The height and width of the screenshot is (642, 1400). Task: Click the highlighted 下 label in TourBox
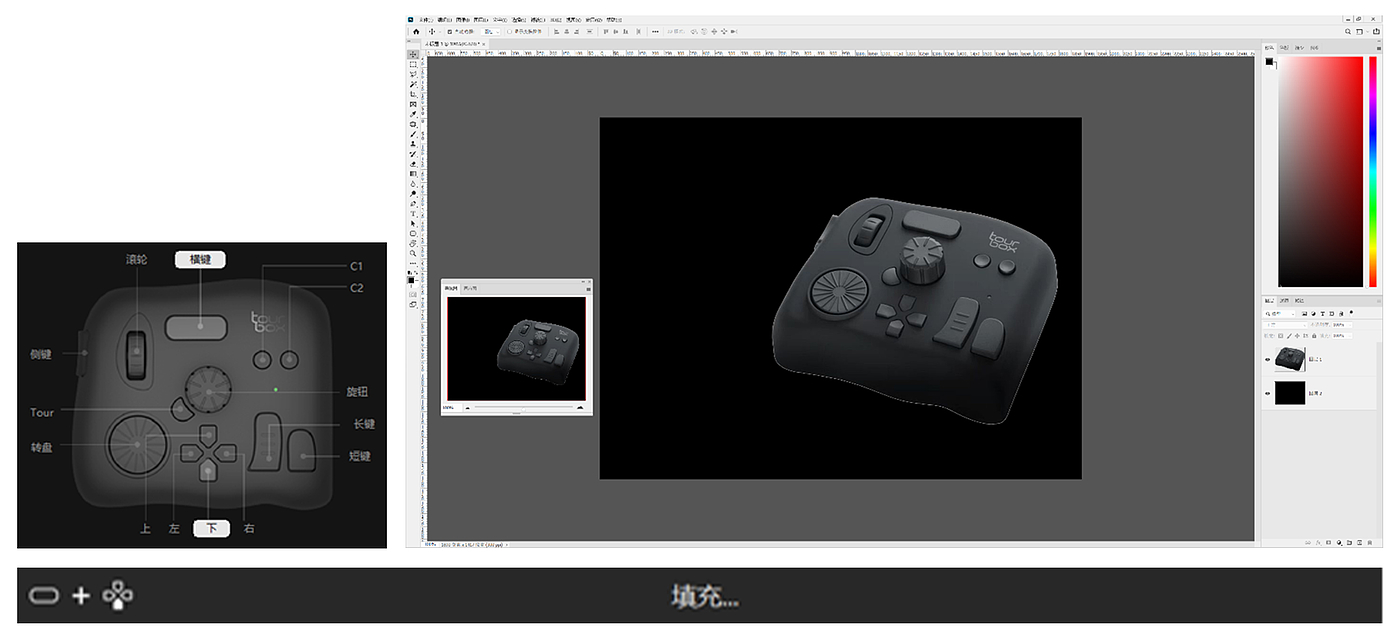click(x=211, y=528)
